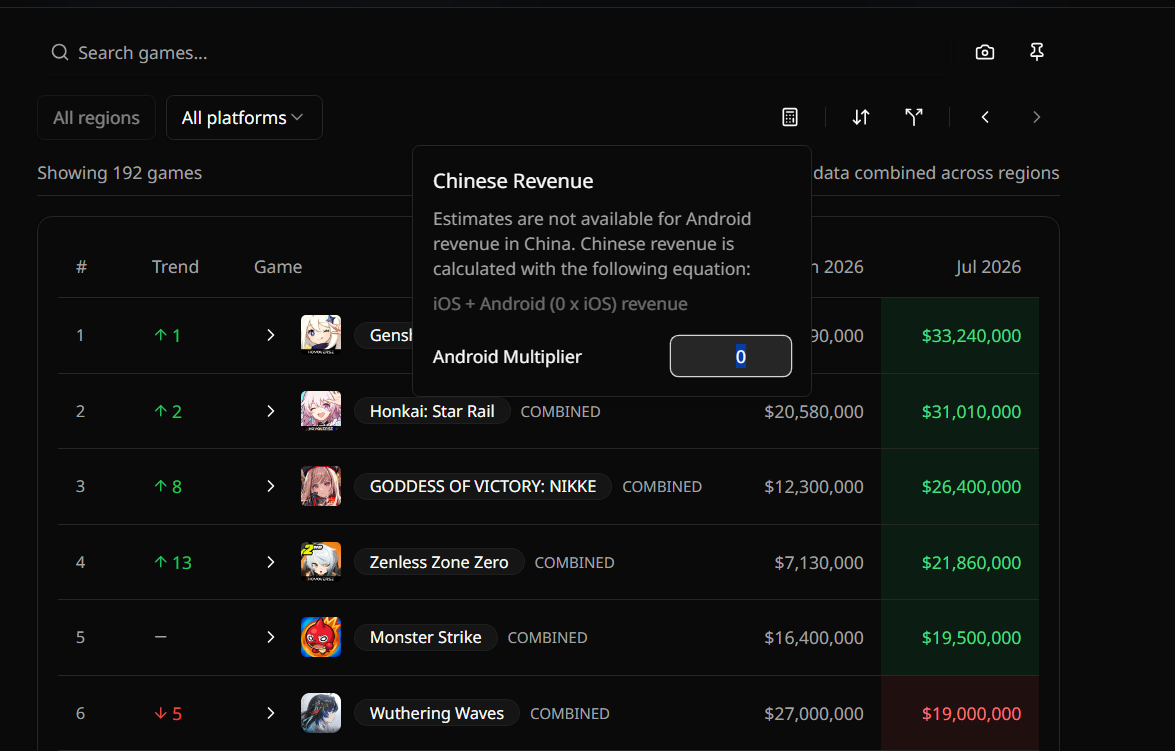Open the Monster Strike link
1175x751 pixels.
click(x=426, y=637)
